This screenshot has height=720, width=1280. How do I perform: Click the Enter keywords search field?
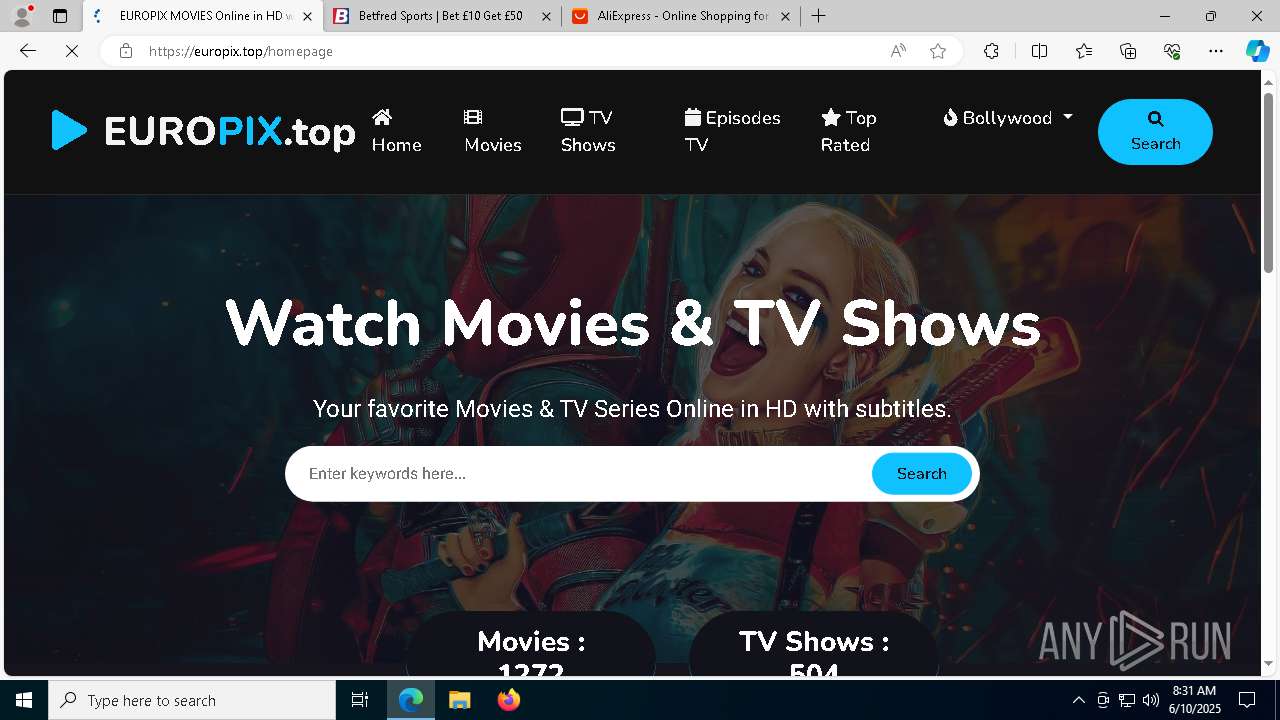[x=580, y=474]
